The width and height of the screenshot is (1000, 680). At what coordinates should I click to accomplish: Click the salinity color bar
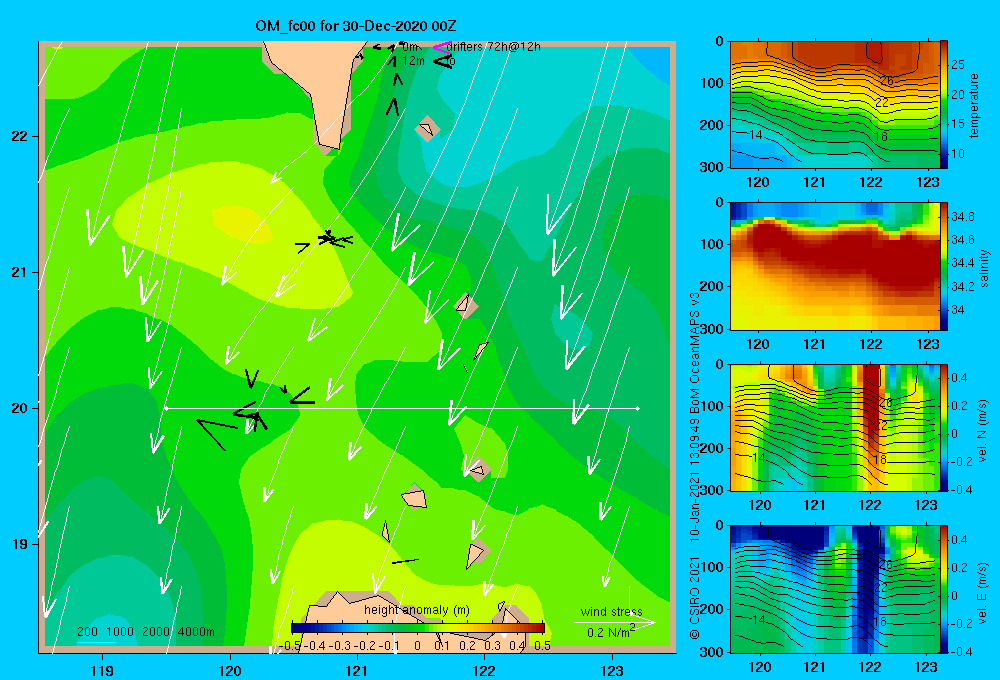tap(944, 266)
